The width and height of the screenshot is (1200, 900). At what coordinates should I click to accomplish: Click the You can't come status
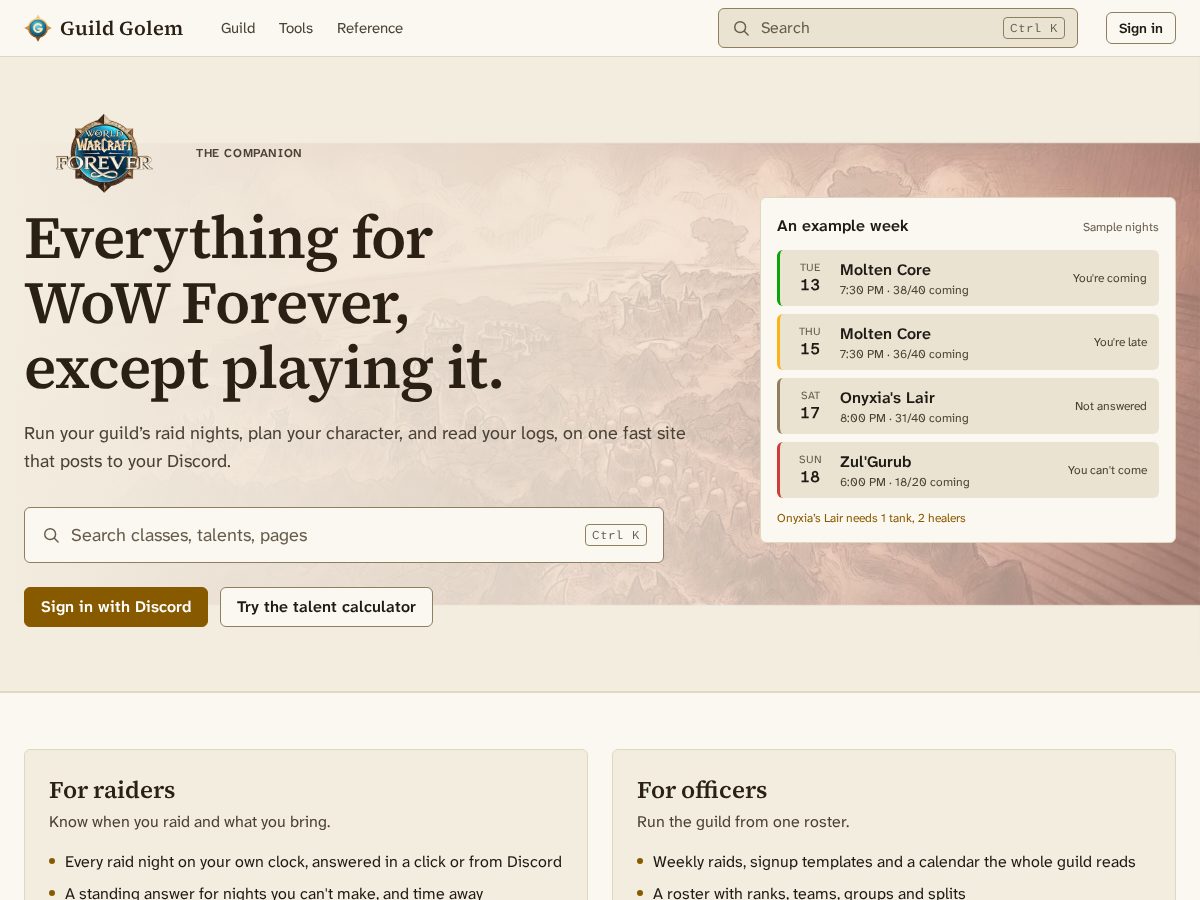pos(1107,470)
